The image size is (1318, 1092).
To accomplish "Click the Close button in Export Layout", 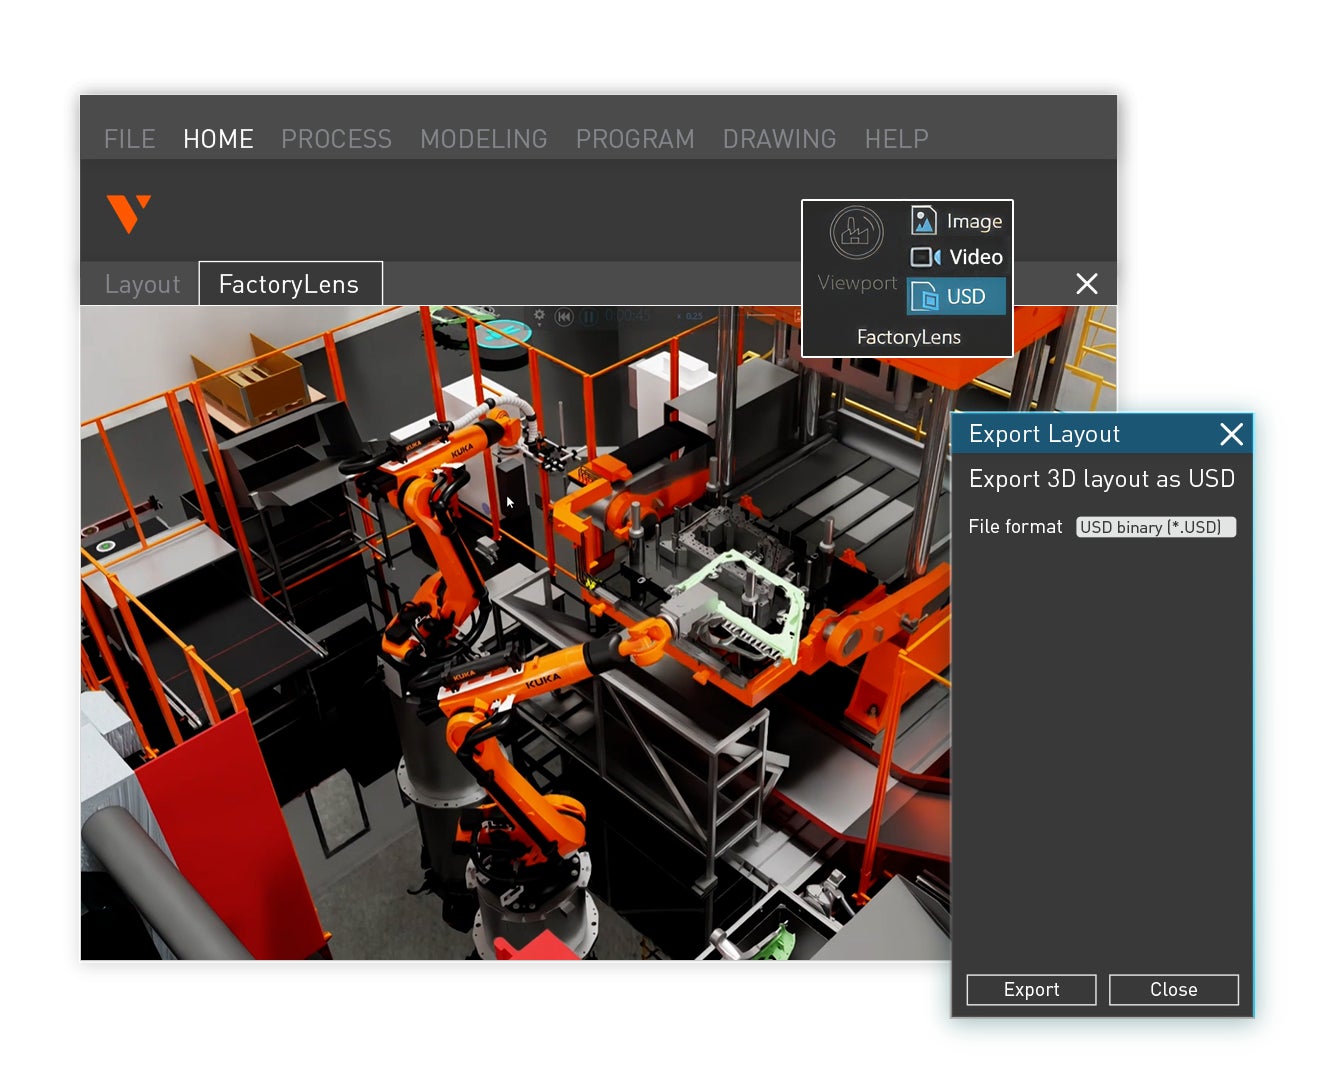I will 1174,989.
